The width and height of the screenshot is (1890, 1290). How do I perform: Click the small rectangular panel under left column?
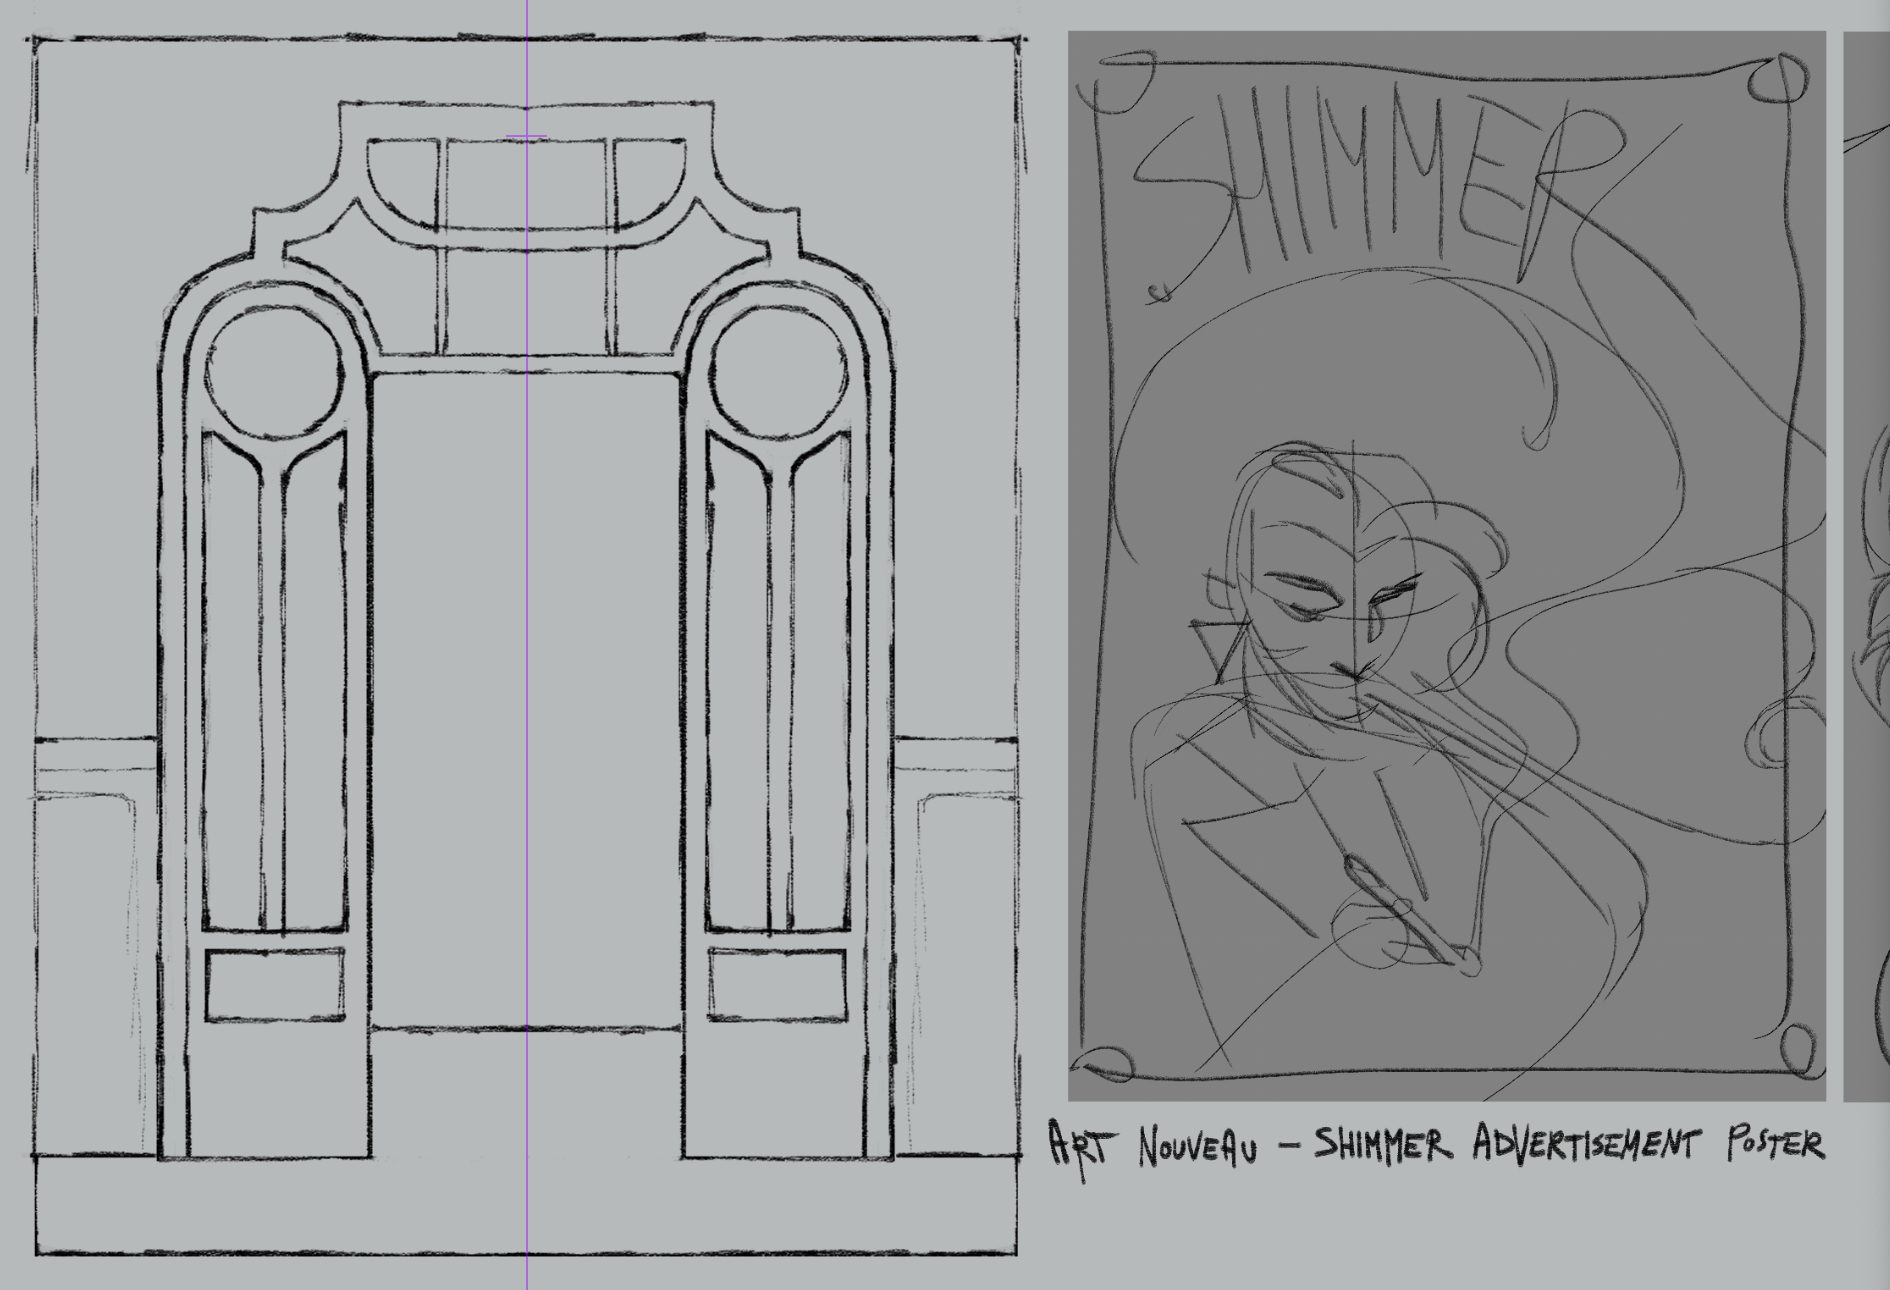pos(274,985)
